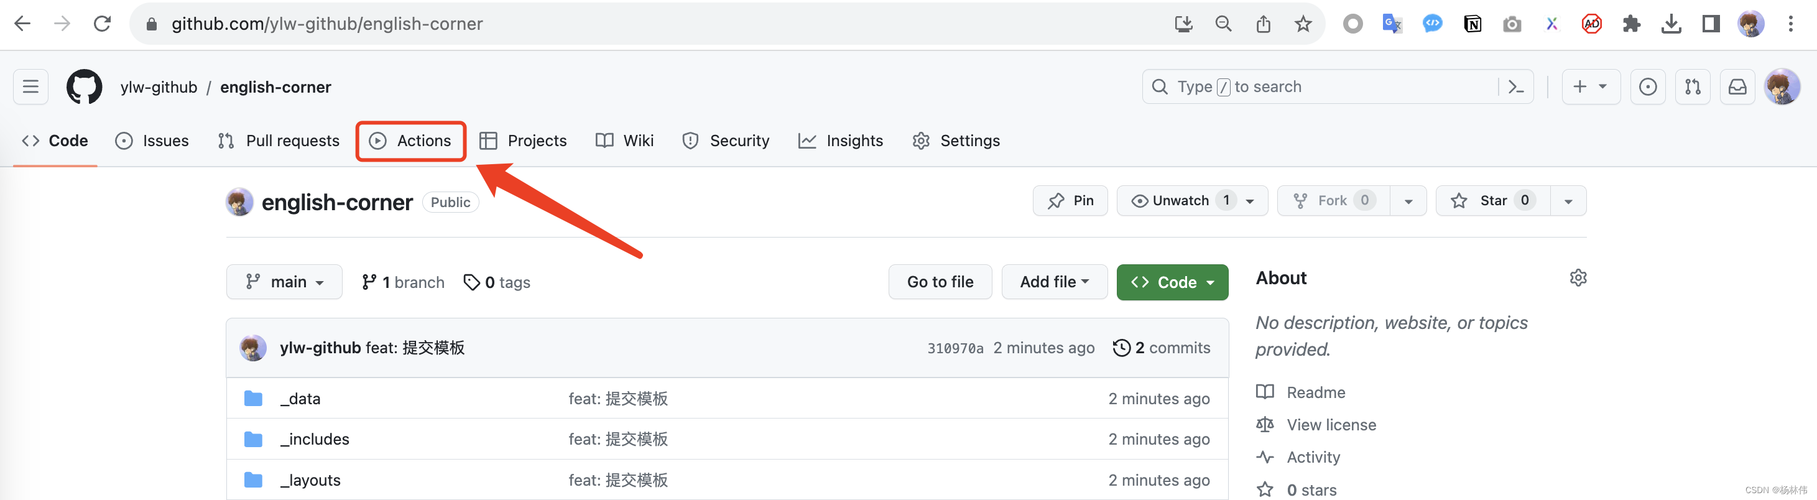Image resolution: width=1817 pixels, height=500 pixels.
Task: Star the english-corner repository
Action: (1492, 201)
